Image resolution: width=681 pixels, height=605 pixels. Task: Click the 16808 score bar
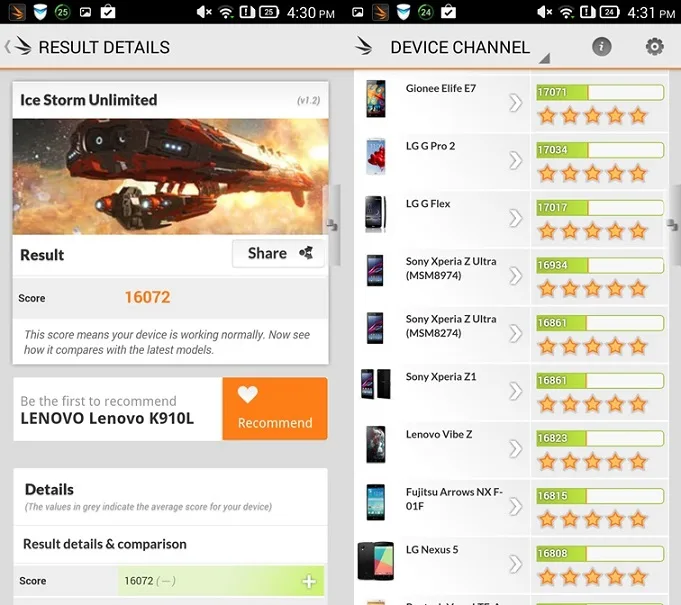pyautogui.click(x=600, y=554)
